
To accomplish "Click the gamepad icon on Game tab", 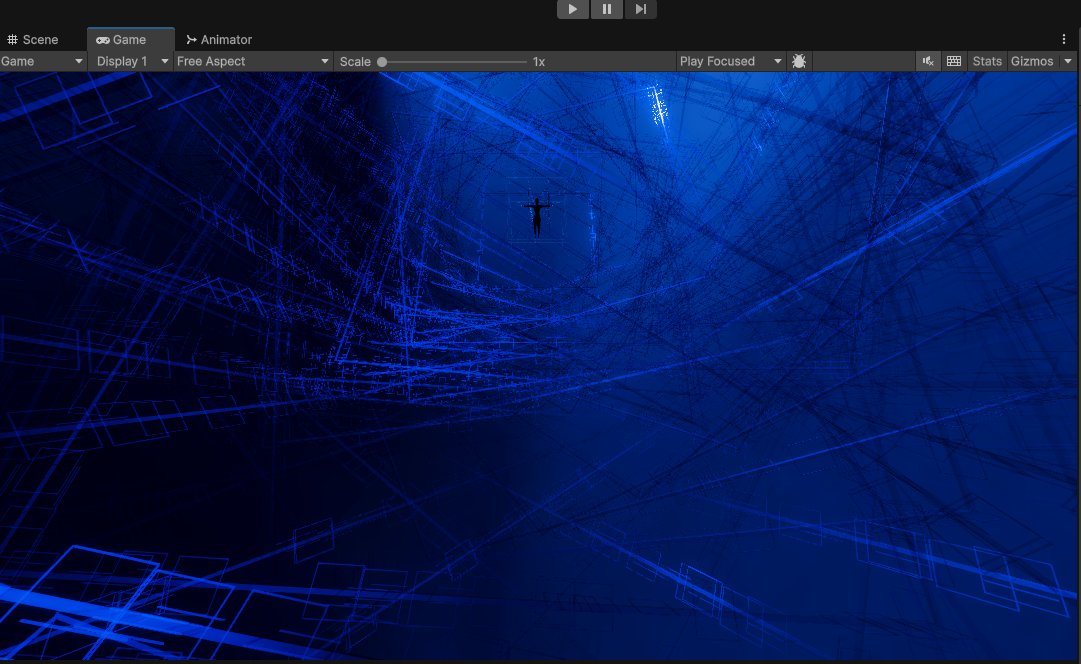I will pos(103,40).
